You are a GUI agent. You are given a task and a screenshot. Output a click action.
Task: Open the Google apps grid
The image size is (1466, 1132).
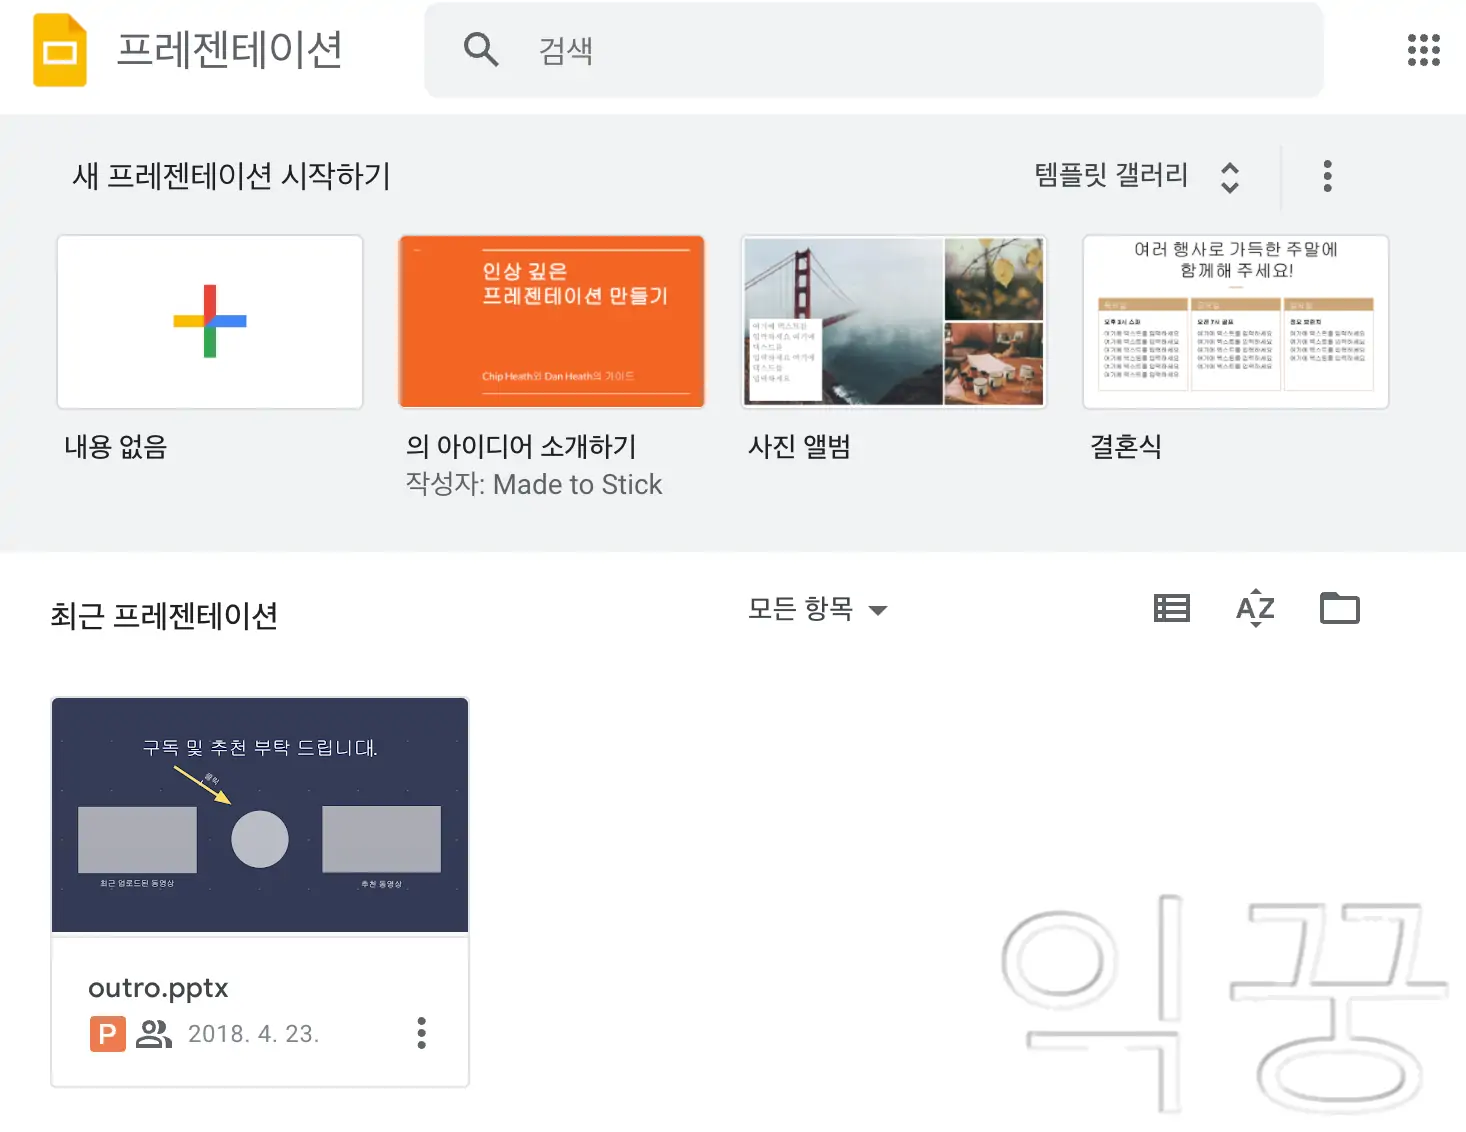tap(1422, 50)
